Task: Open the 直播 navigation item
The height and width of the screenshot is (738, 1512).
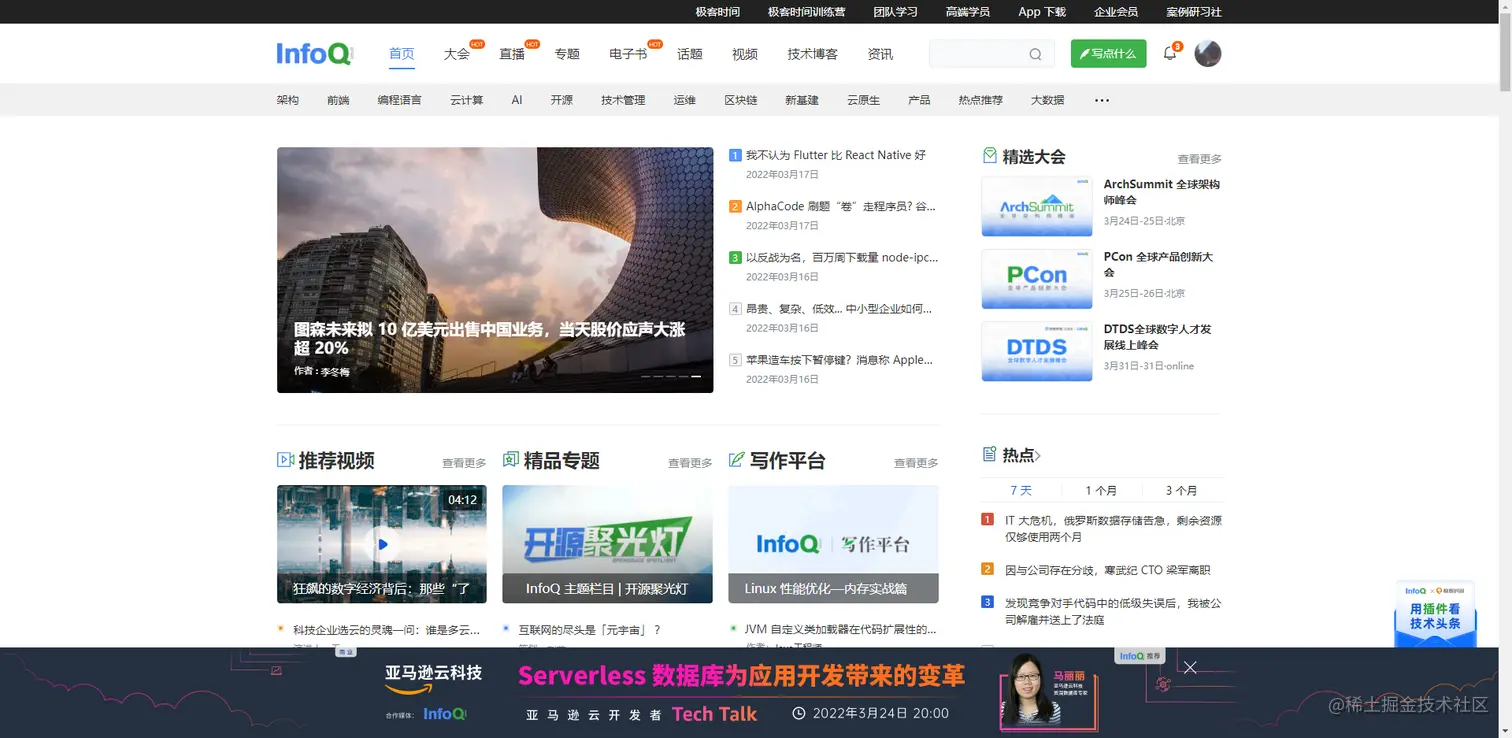Action: click(512, 54)
